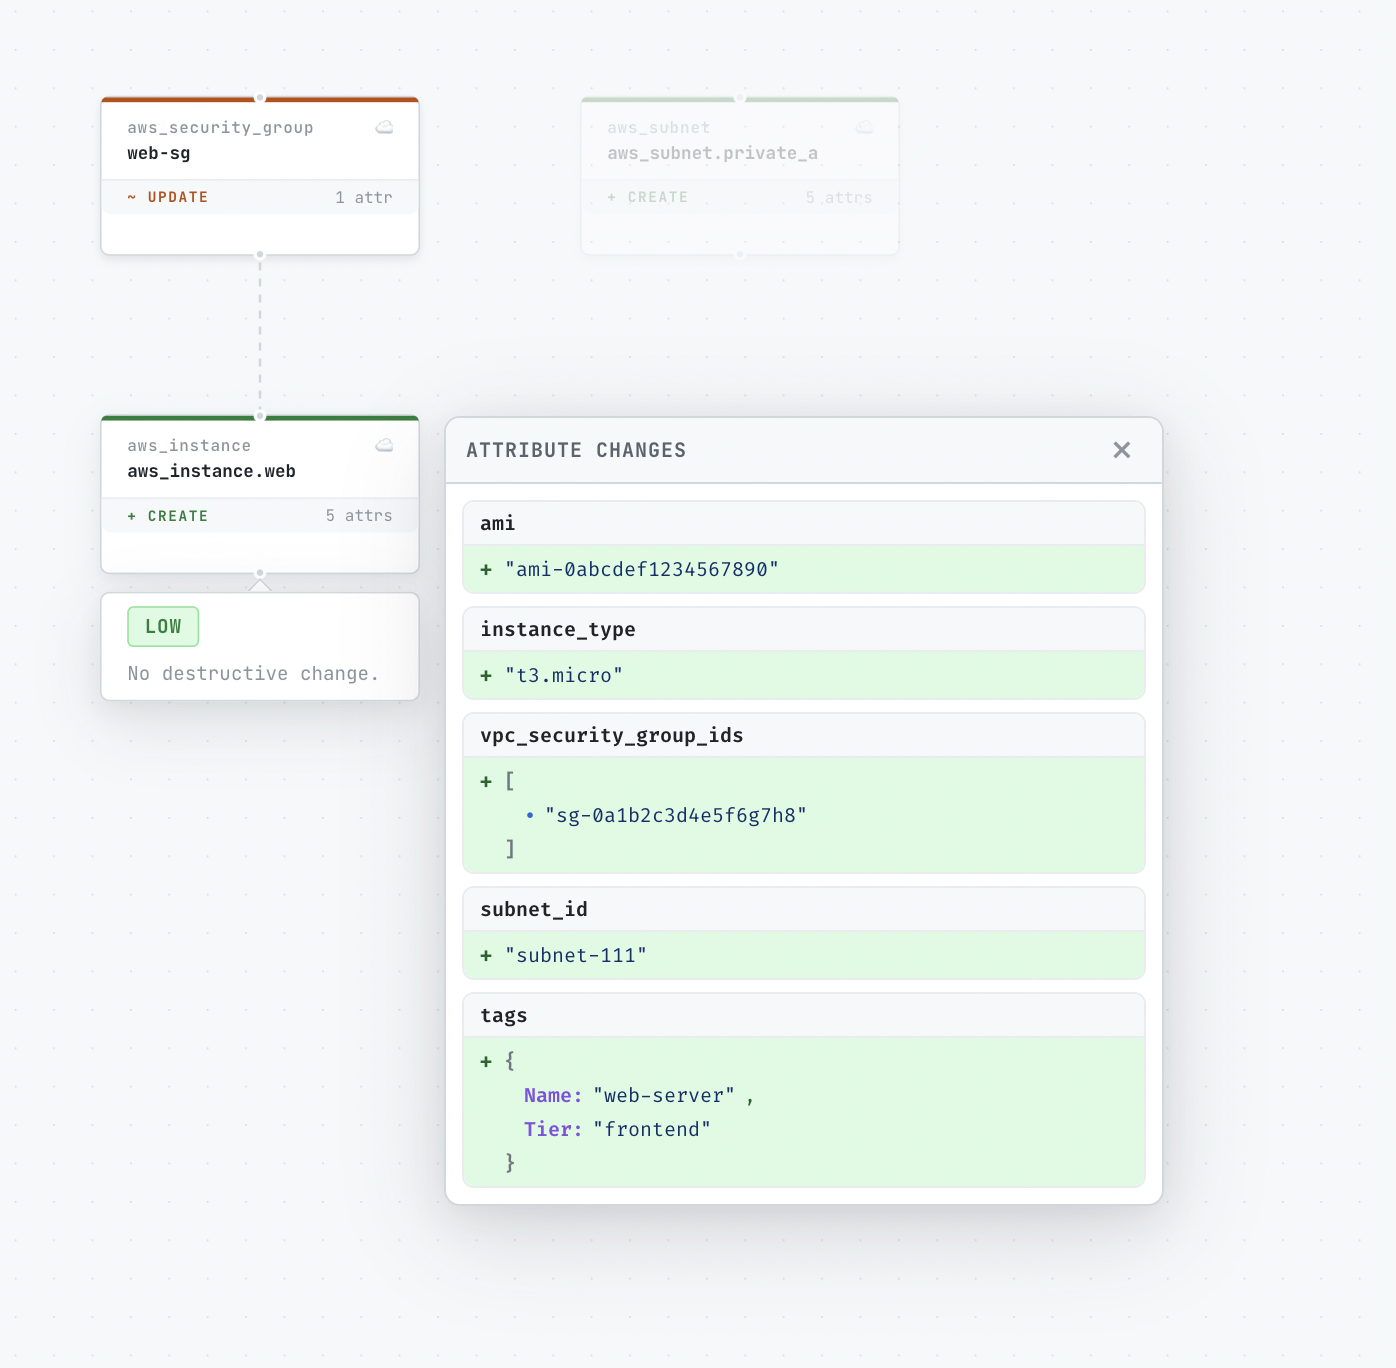Click the ami-0abcdef1234567890 value
This screenshot has width=1396, height=1368.
642,569
